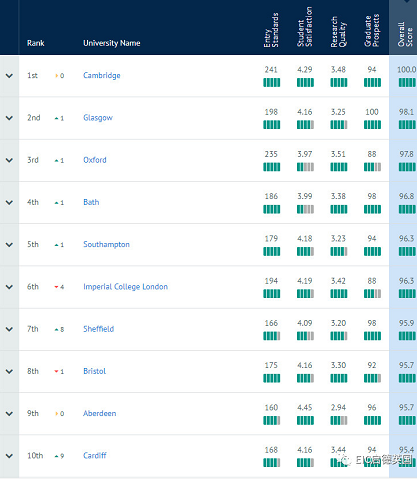Image resolution: width=417 pixels, height=479 pixels.
Task: Click Bristol's Student Satisfaction bar indicator
Action: [x=305, y=378]
